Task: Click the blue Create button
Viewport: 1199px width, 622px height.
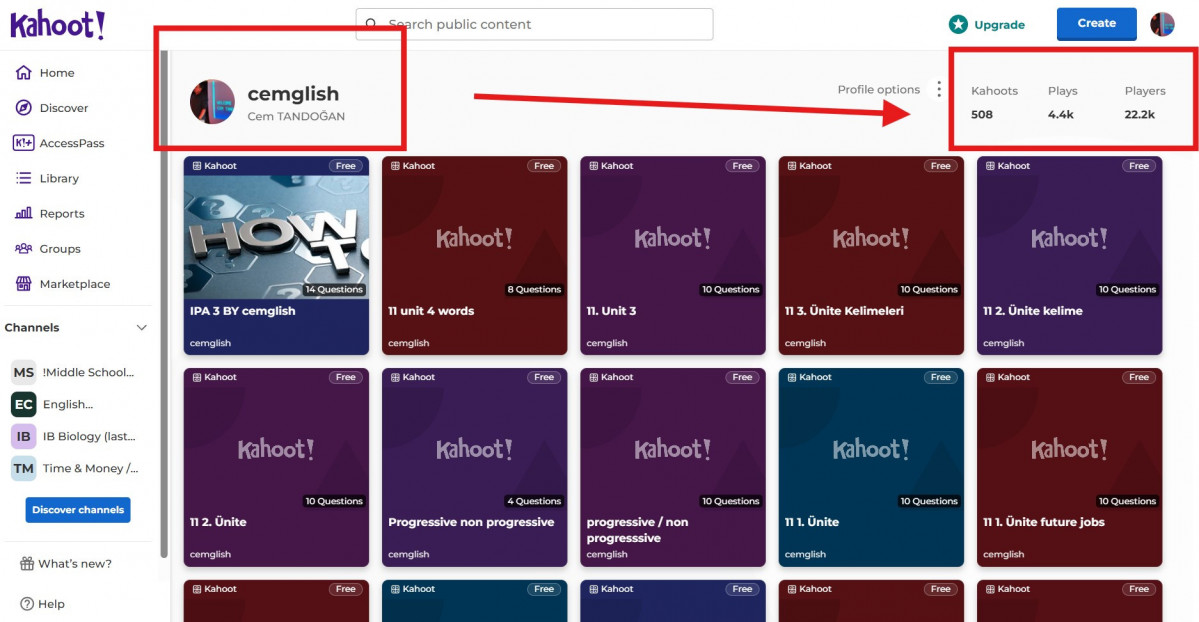Action: click(1096, 23)
